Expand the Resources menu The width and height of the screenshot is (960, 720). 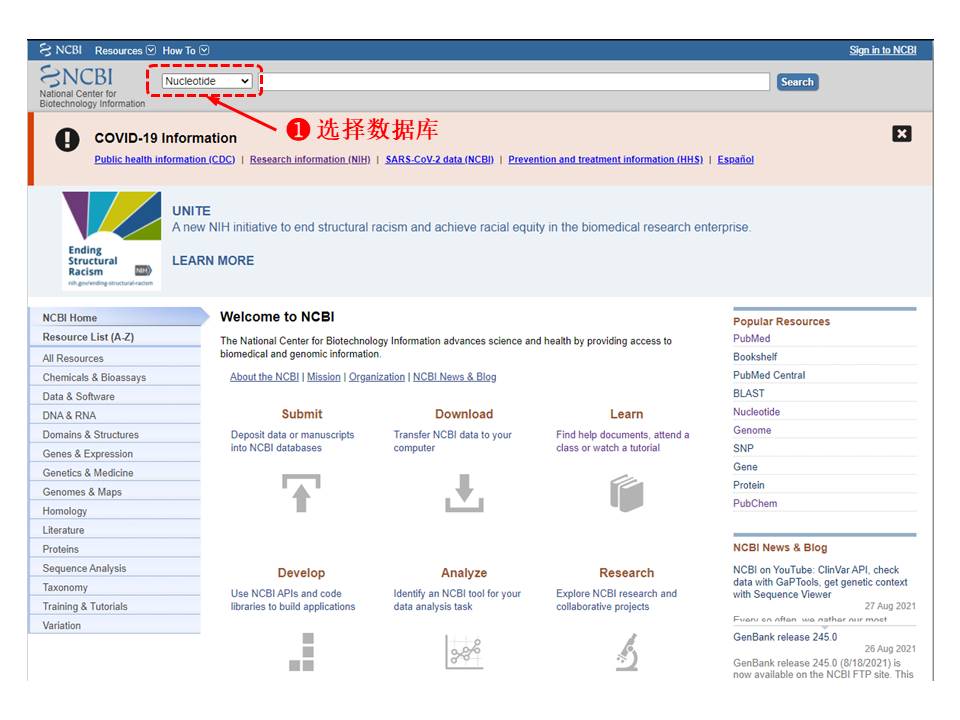pos(125,50)
